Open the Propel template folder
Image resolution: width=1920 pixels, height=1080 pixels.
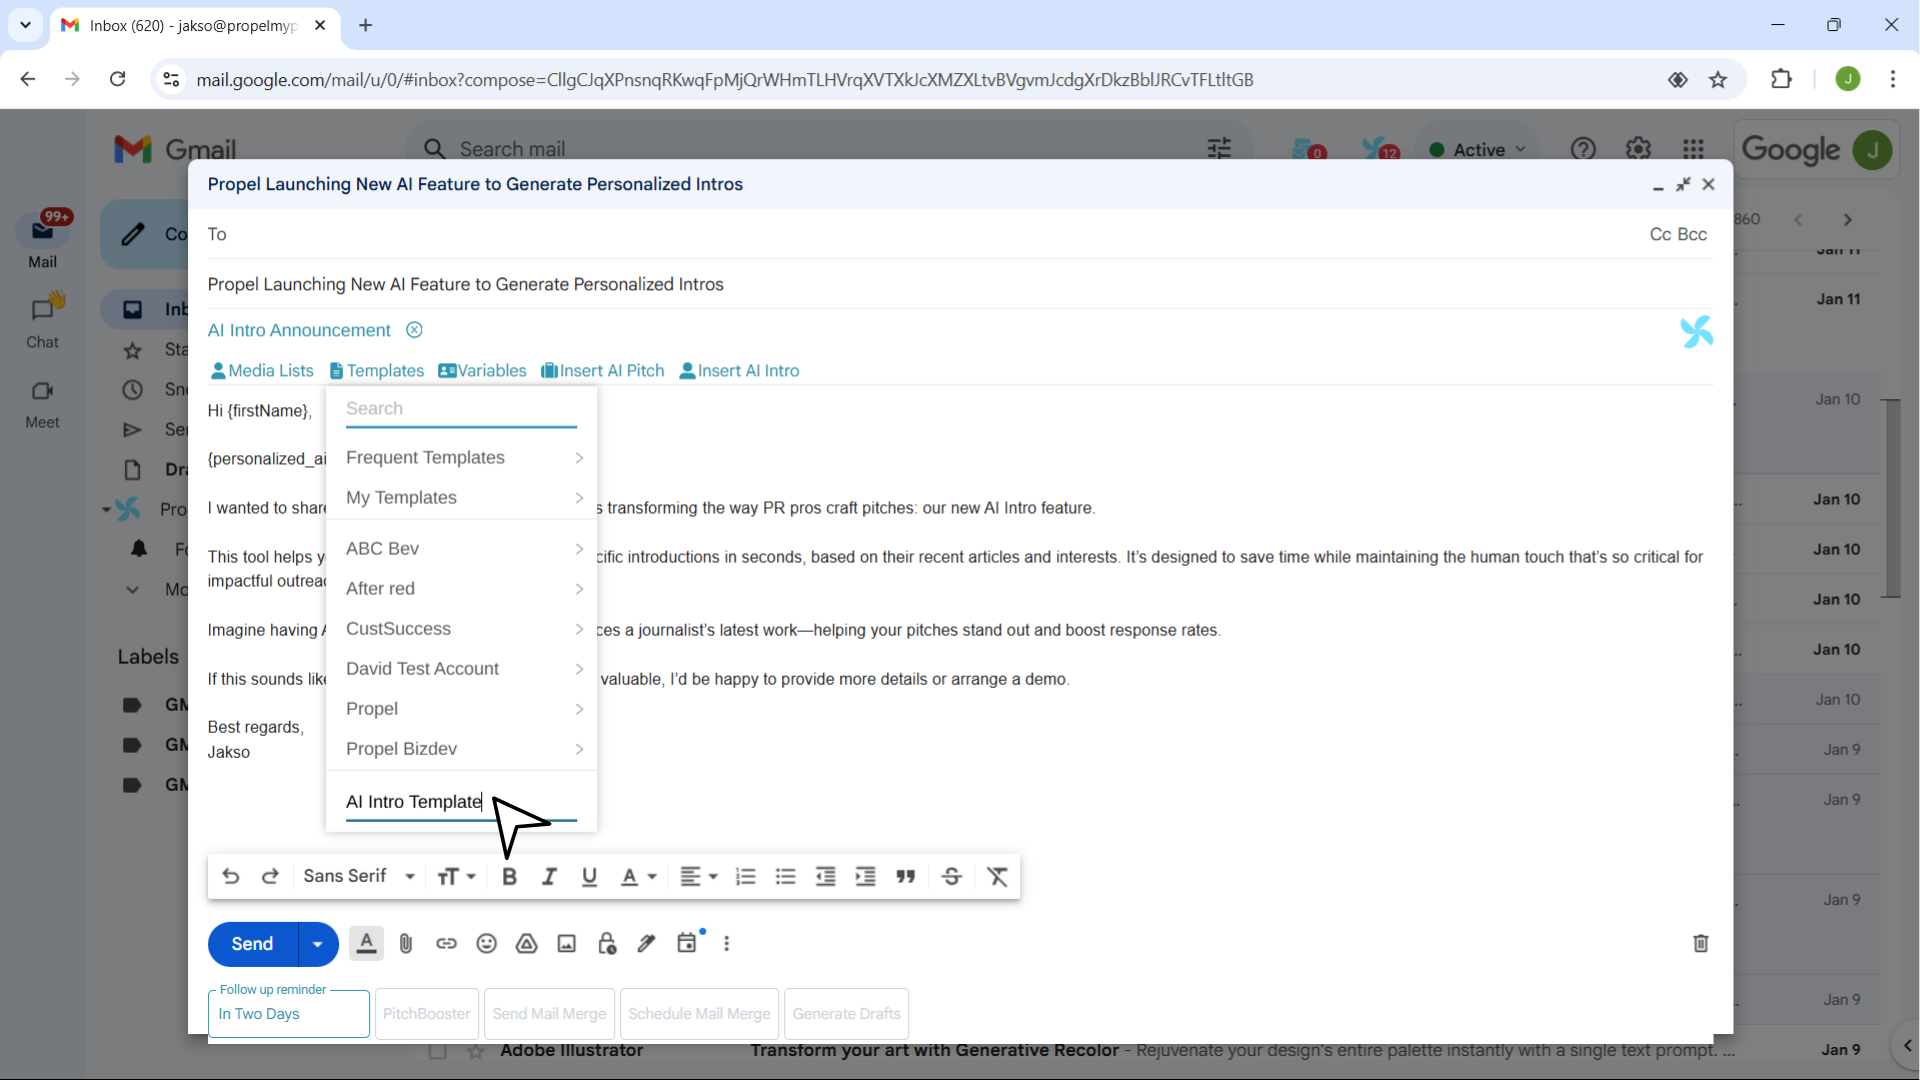pos(462,708)
